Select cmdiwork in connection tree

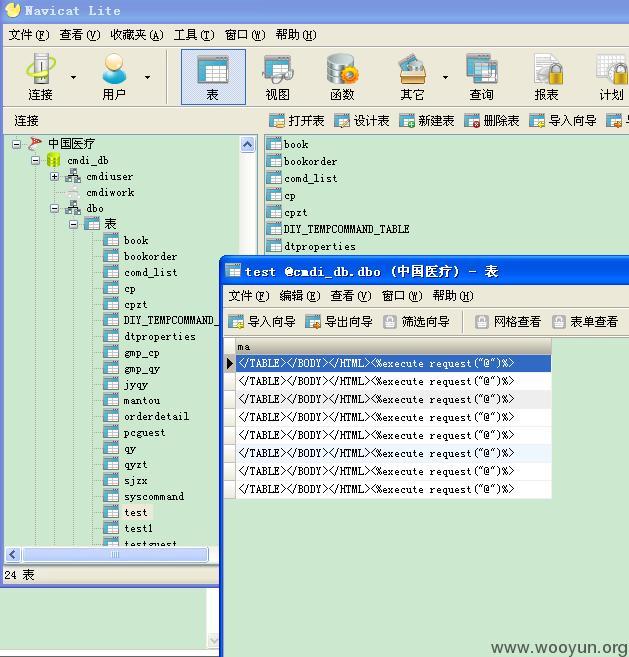pyautogui.click(x=110, y=192)
